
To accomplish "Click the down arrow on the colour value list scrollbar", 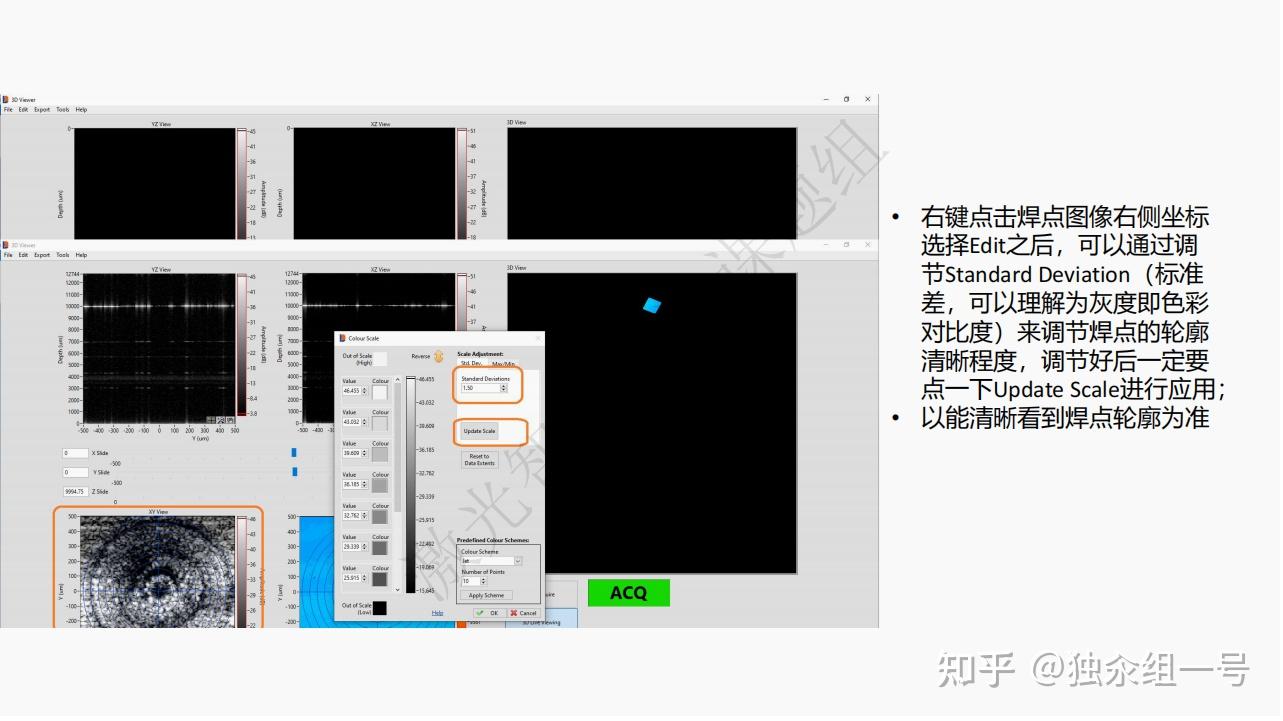I will pos(397,590).
